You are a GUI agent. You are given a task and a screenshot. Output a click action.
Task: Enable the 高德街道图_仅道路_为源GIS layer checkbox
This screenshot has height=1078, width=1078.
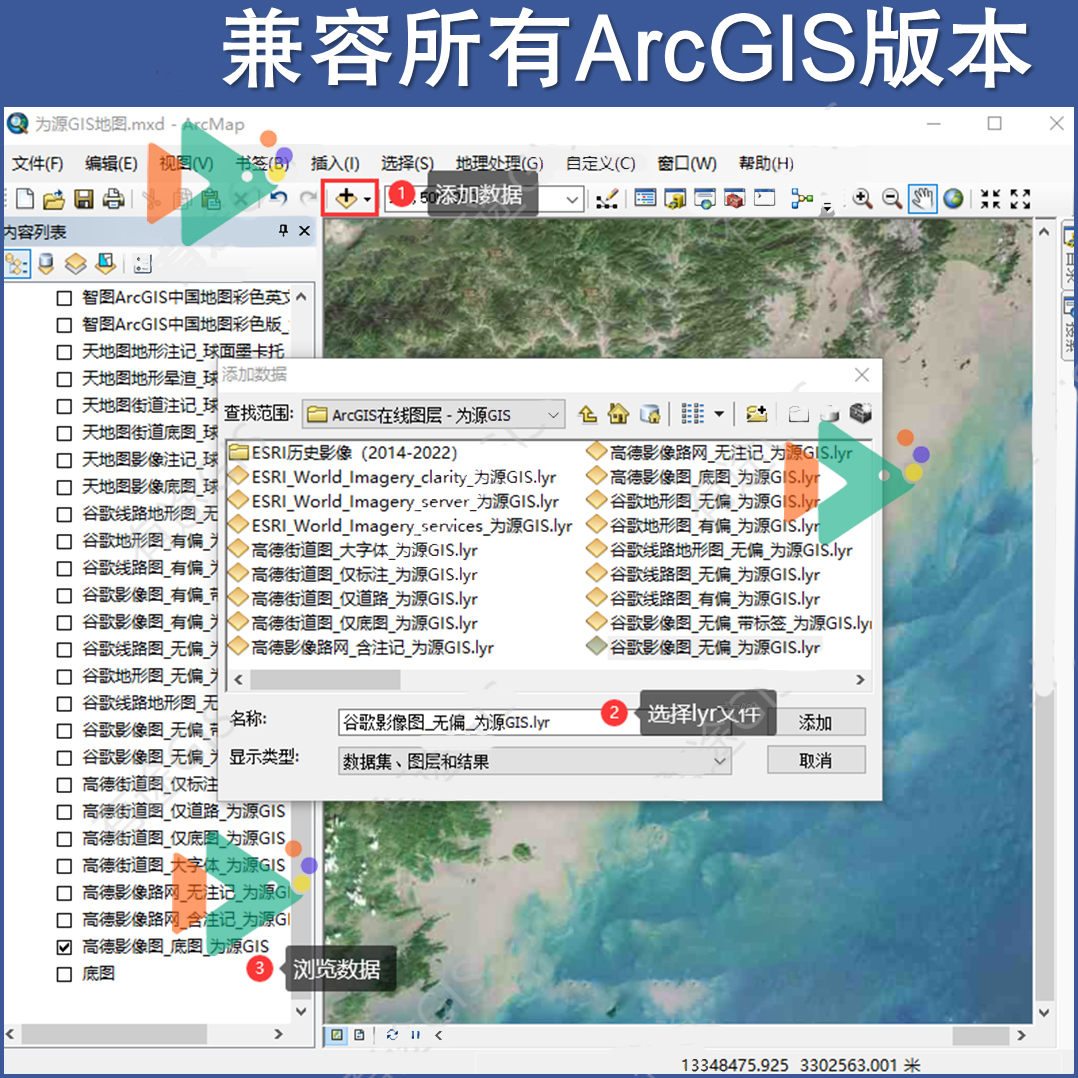click(x=64, y=812)
